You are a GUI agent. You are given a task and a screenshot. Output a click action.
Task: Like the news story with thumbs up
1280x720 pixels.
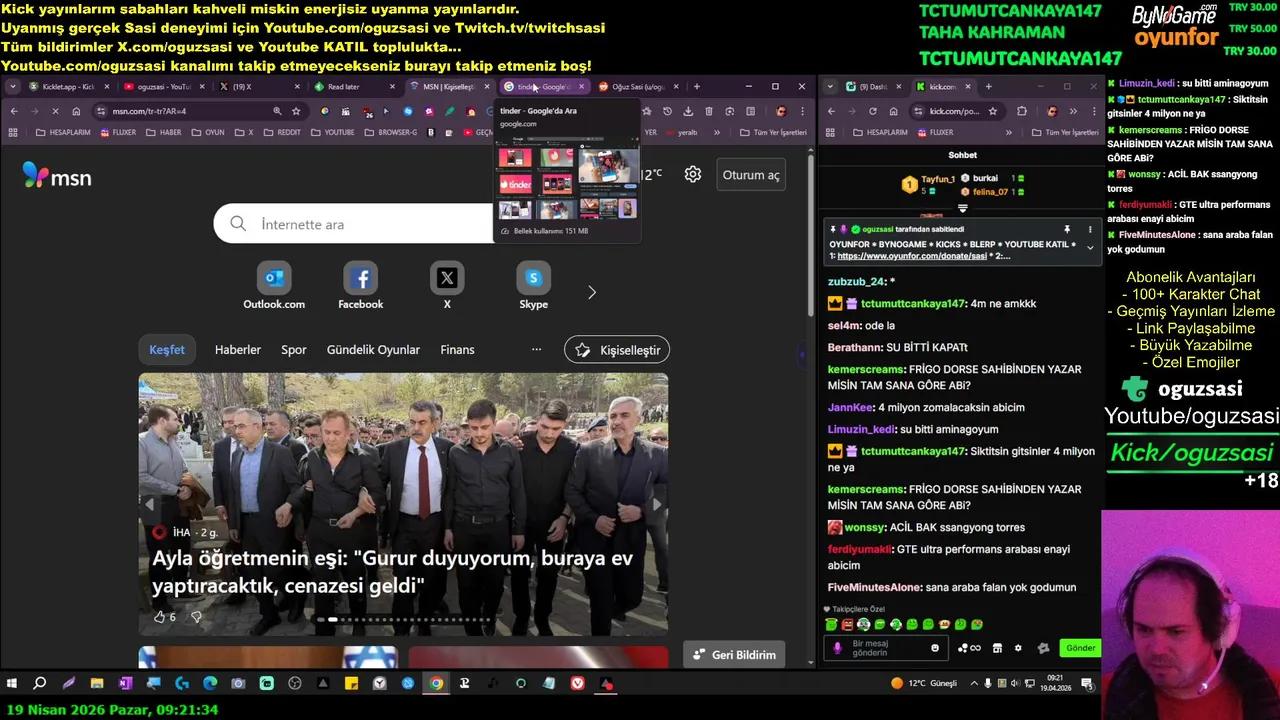(x=159, y=617)
